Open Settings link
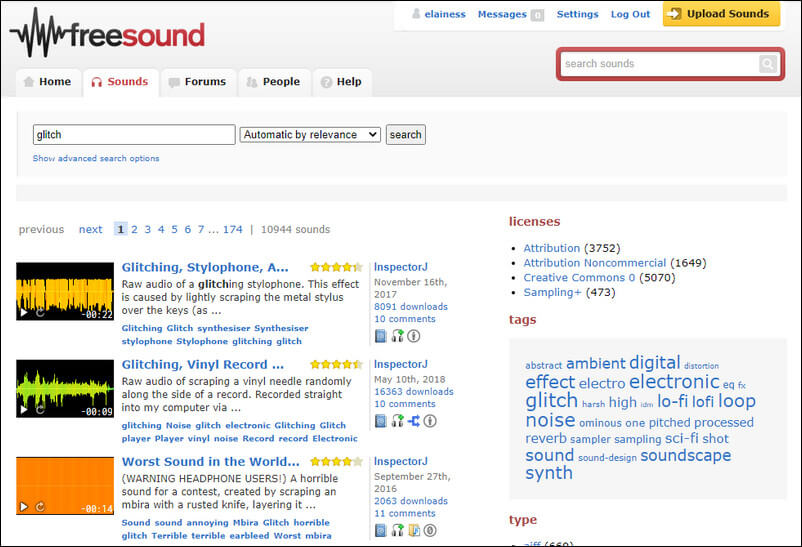Screen dimensions: 802x547 [577, 14]
